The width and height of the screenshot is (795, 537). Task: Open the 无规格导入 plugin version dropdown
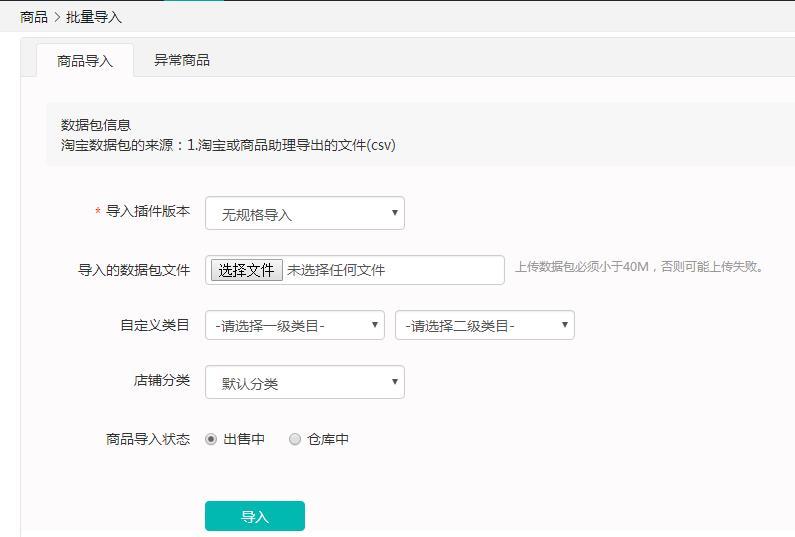click(x=305, y=213)
